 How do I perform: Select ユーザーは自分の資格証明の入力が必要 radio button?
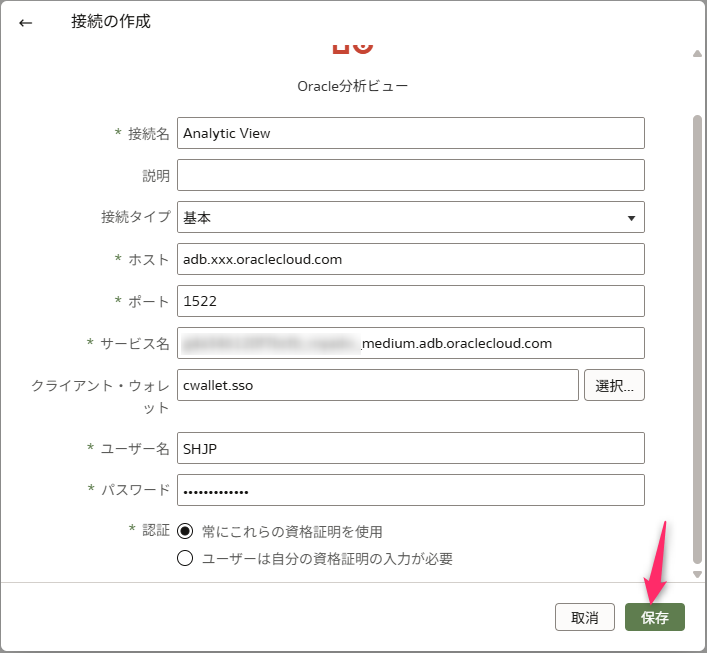pos(185,558)
